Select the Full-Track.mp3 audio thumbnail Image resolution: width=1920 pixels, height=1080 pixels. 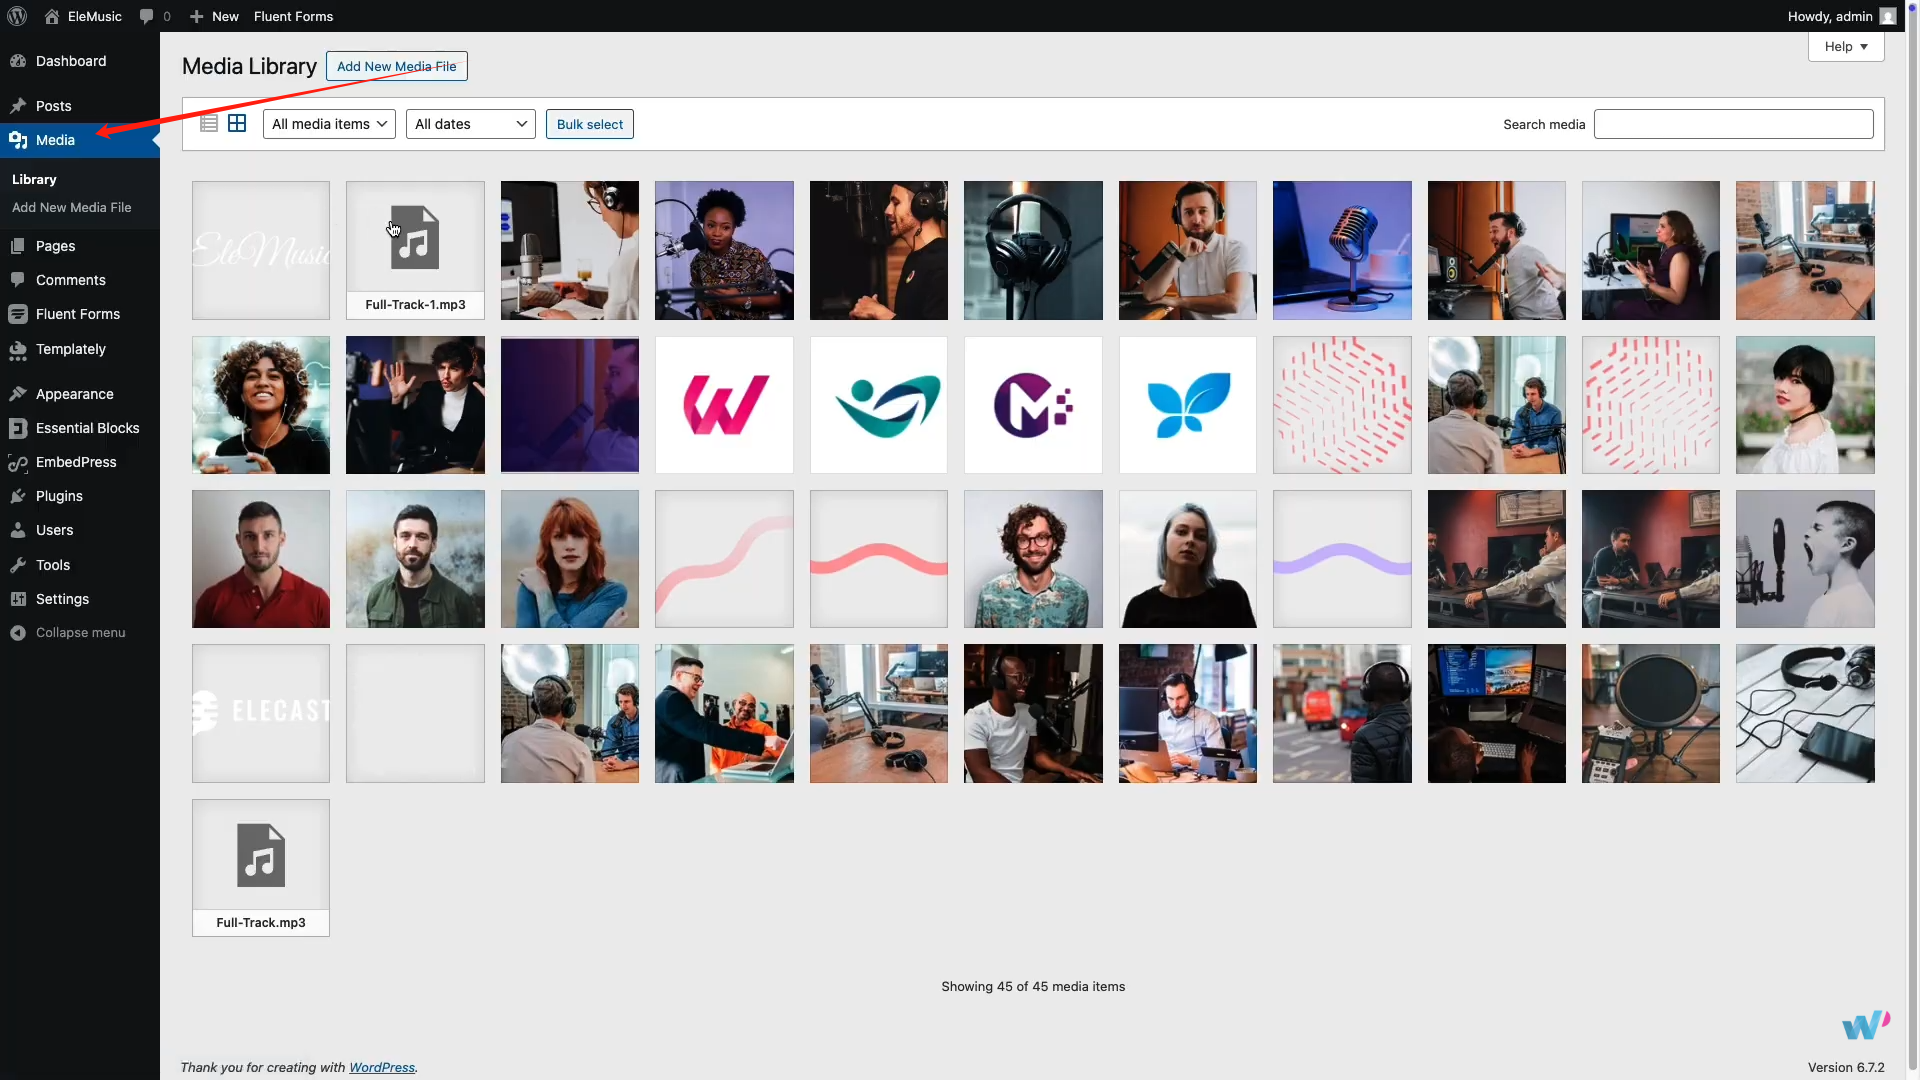[261, 867]
